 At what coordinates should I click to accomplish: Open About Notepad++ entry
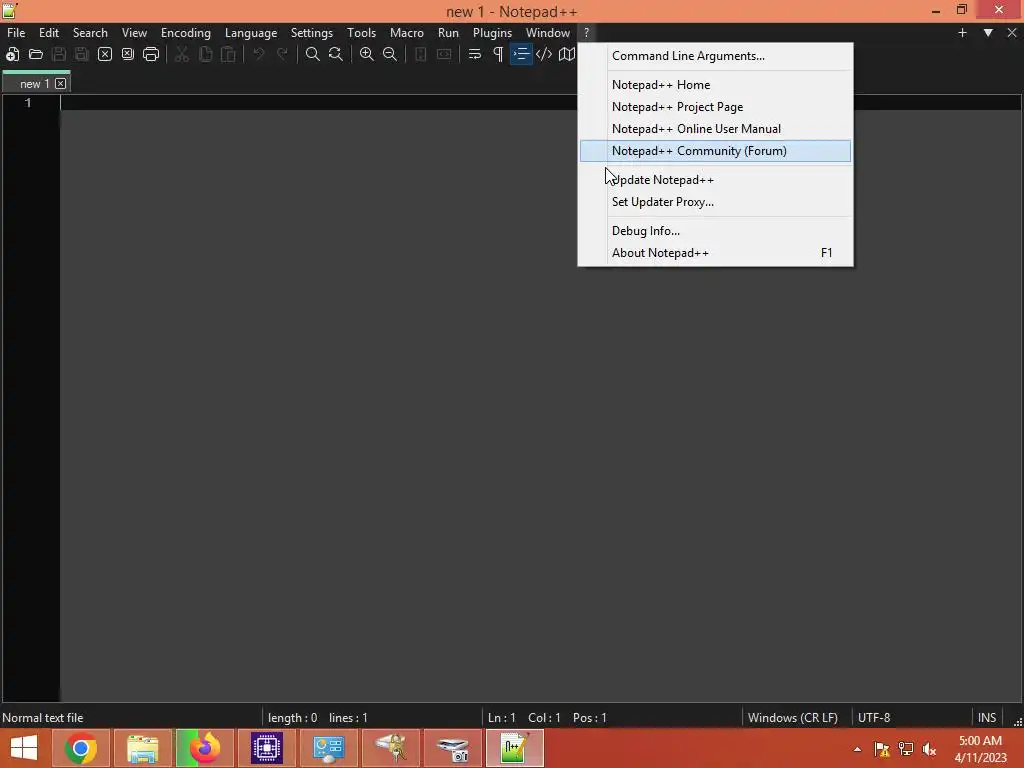coord(715,253)
